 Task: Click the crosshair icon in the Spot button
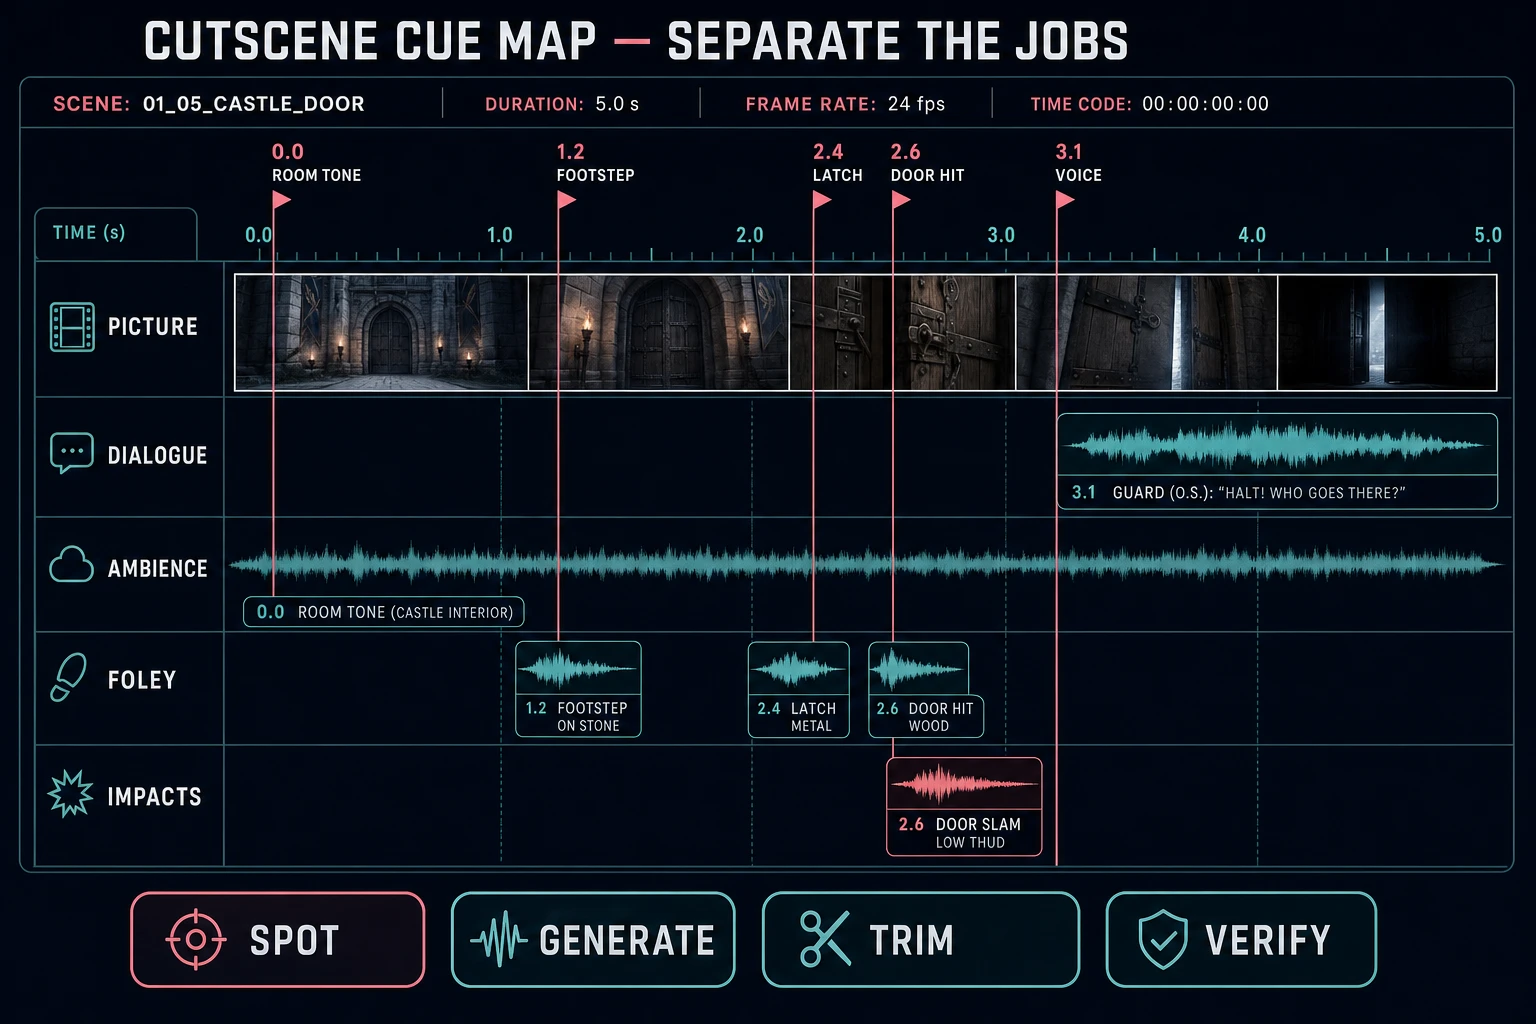coord(196,939)
